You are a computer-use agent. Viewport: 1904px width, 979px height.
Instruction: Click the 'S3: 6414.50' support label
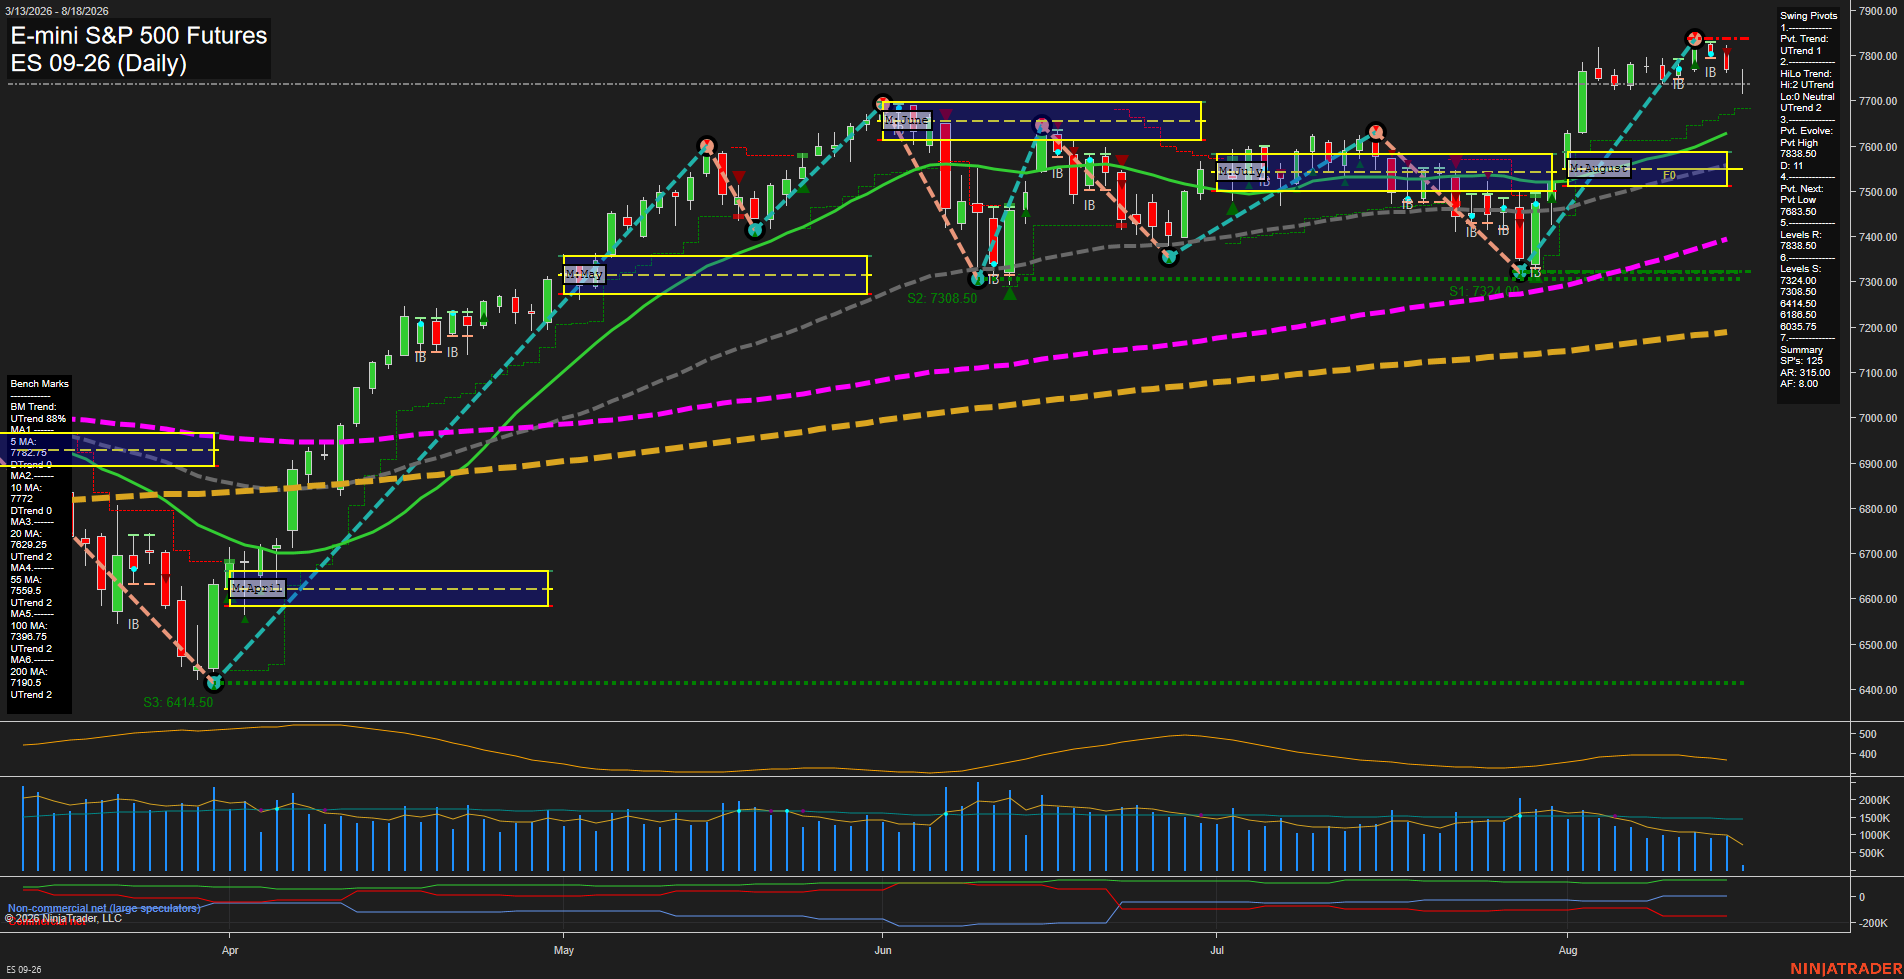pyautogui.click(x=178, y=703)
